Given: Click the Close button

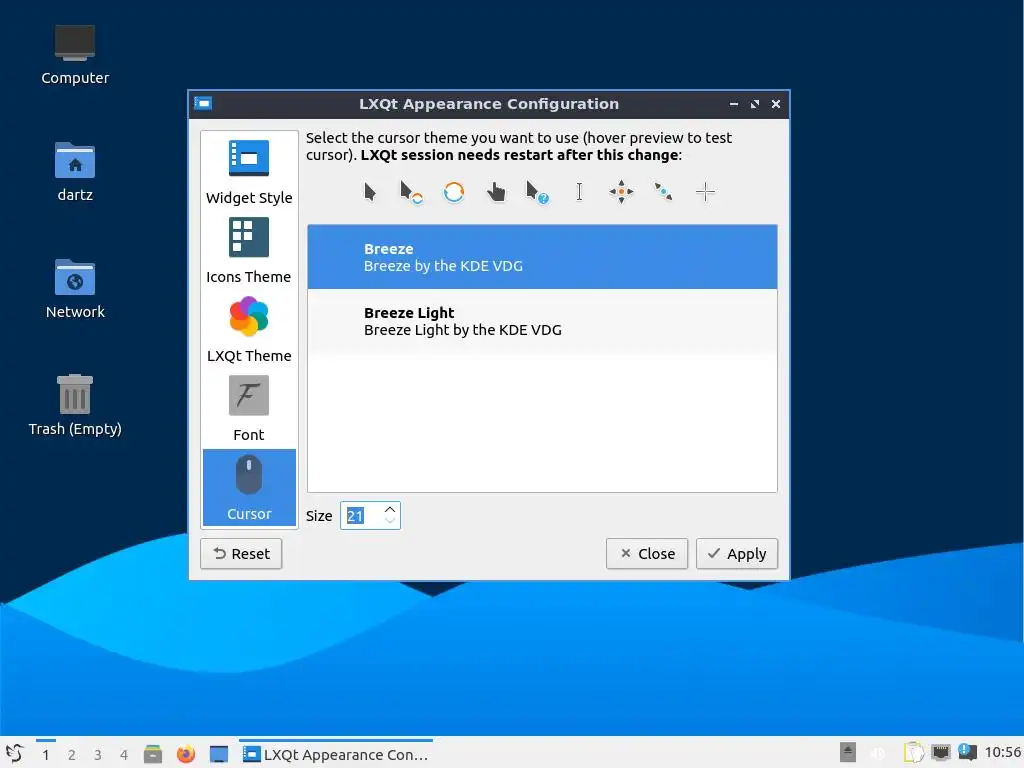Looking at the screenshot, I should point(647,554).
